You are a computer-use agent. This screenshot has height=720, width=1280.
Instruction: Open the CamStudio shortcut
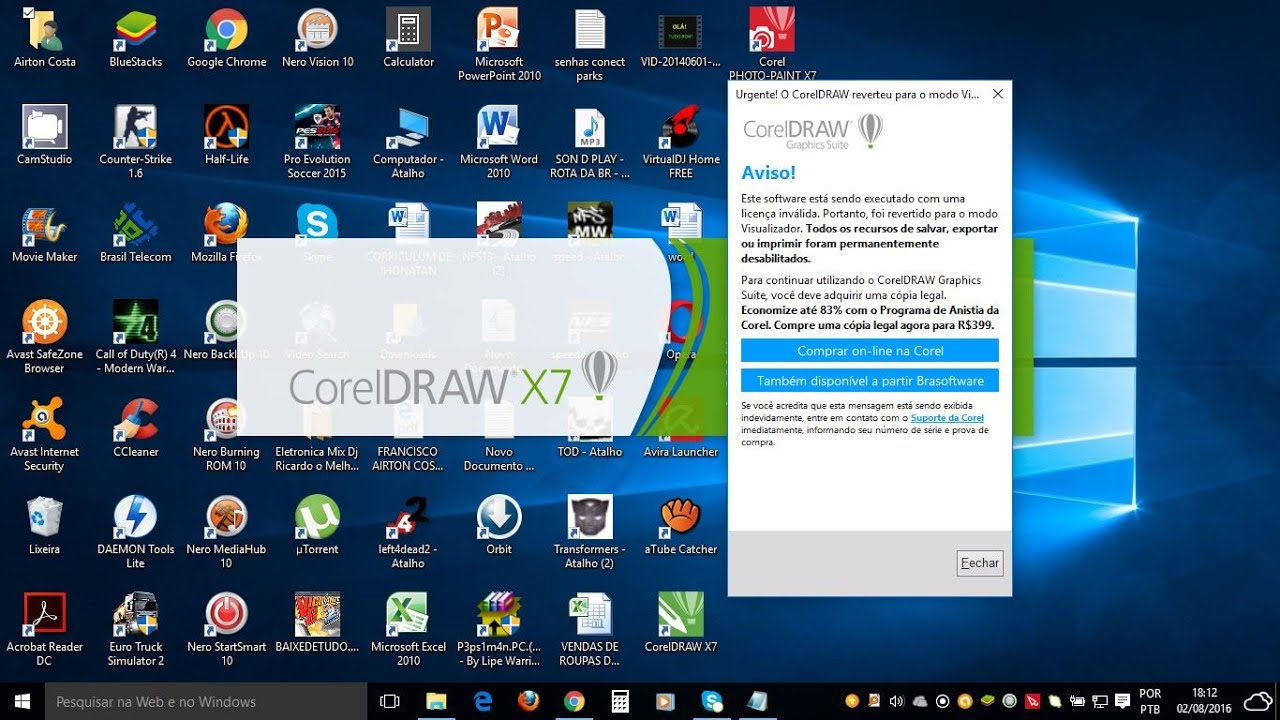(44, 135)
